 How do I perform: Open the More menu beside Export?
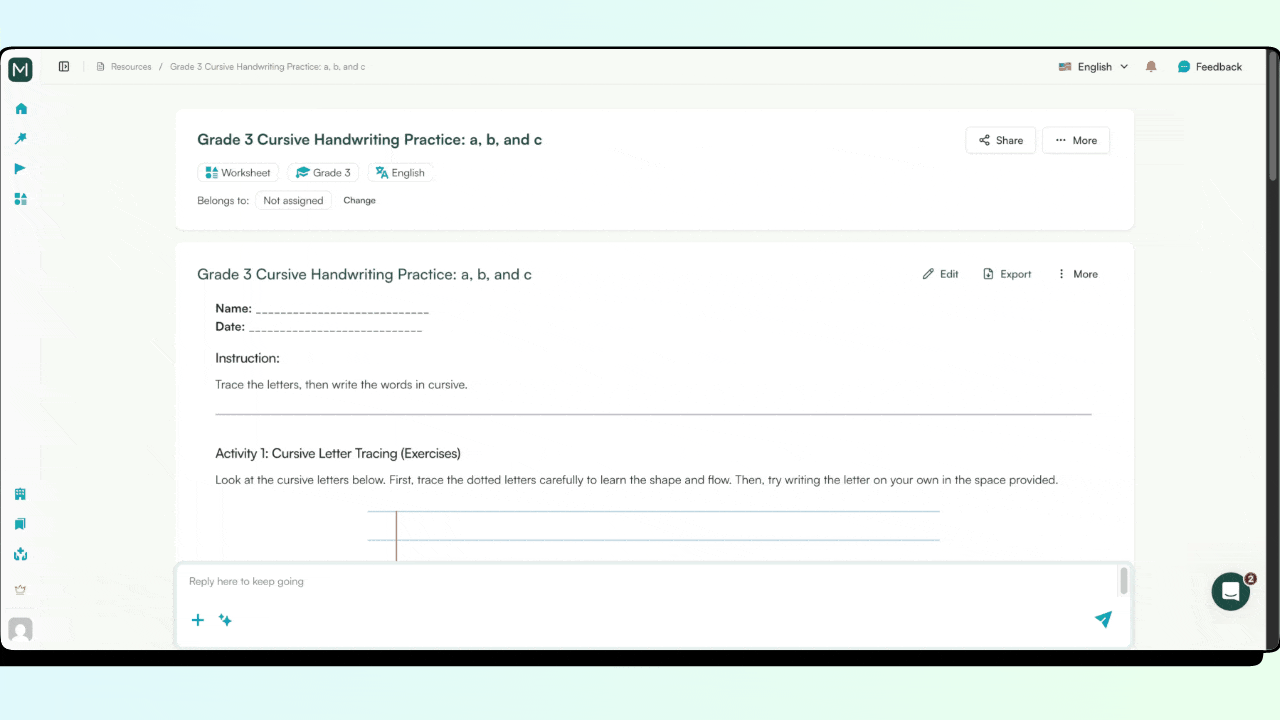1077,274
